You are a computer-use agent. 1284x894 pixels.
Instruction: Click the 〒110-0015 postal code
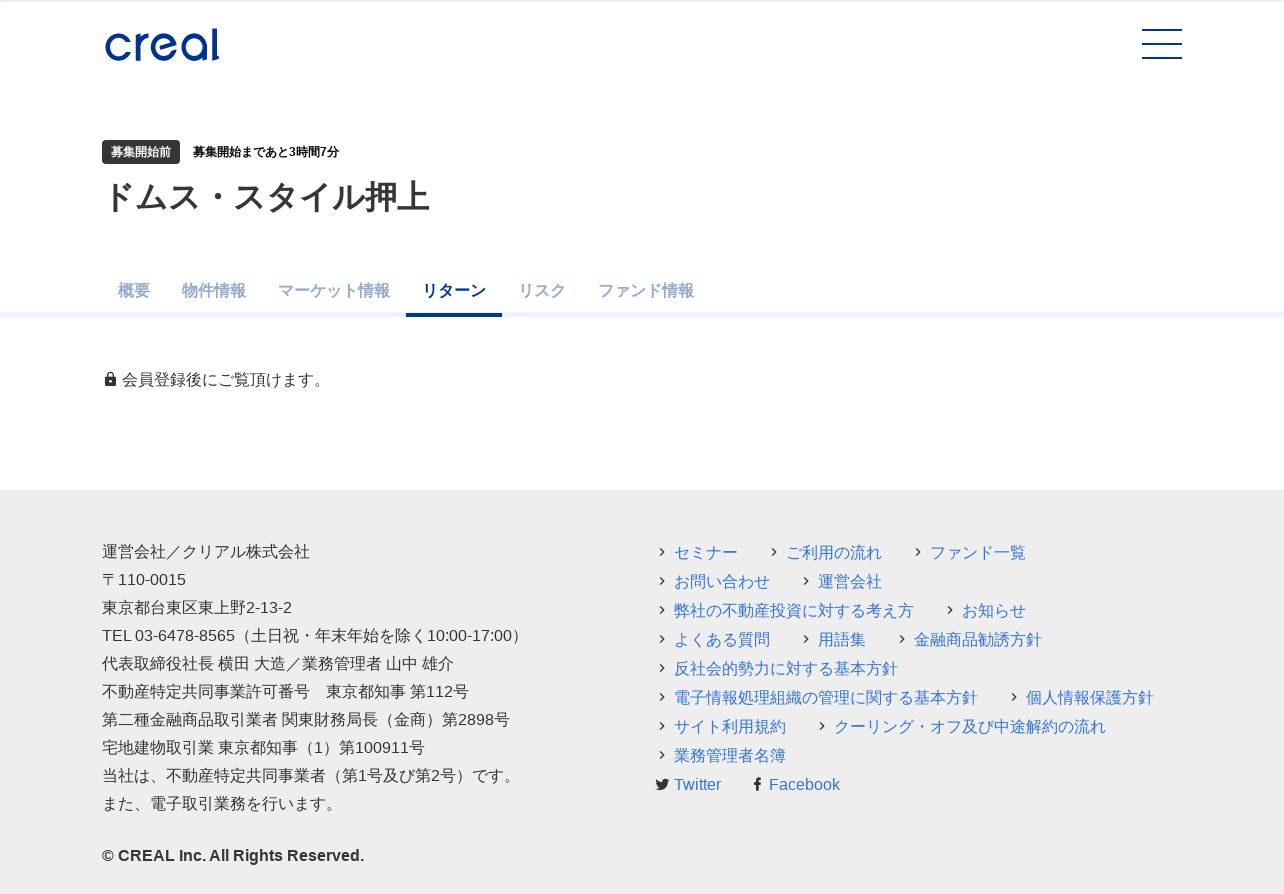coord(144,580)
